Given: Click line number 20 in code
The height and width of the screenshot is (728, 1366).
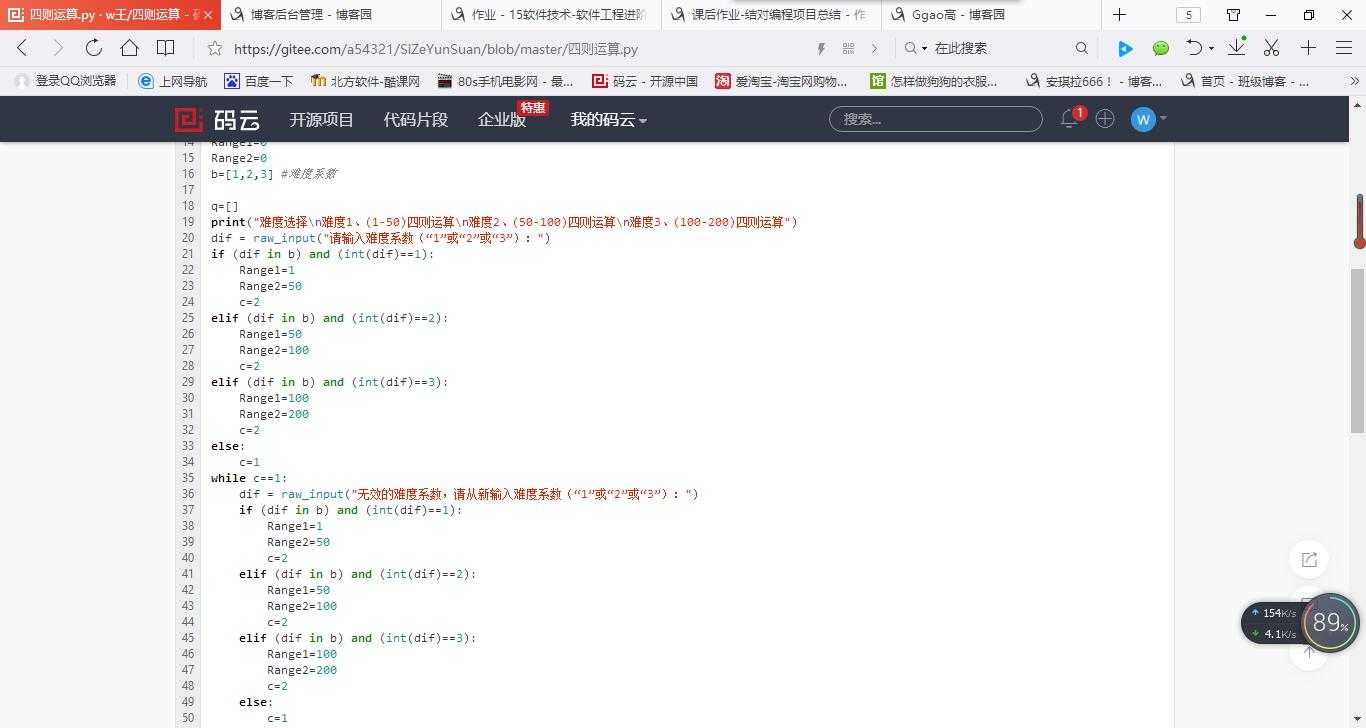Looking at the screenshot, I should [x=188, y=238].
